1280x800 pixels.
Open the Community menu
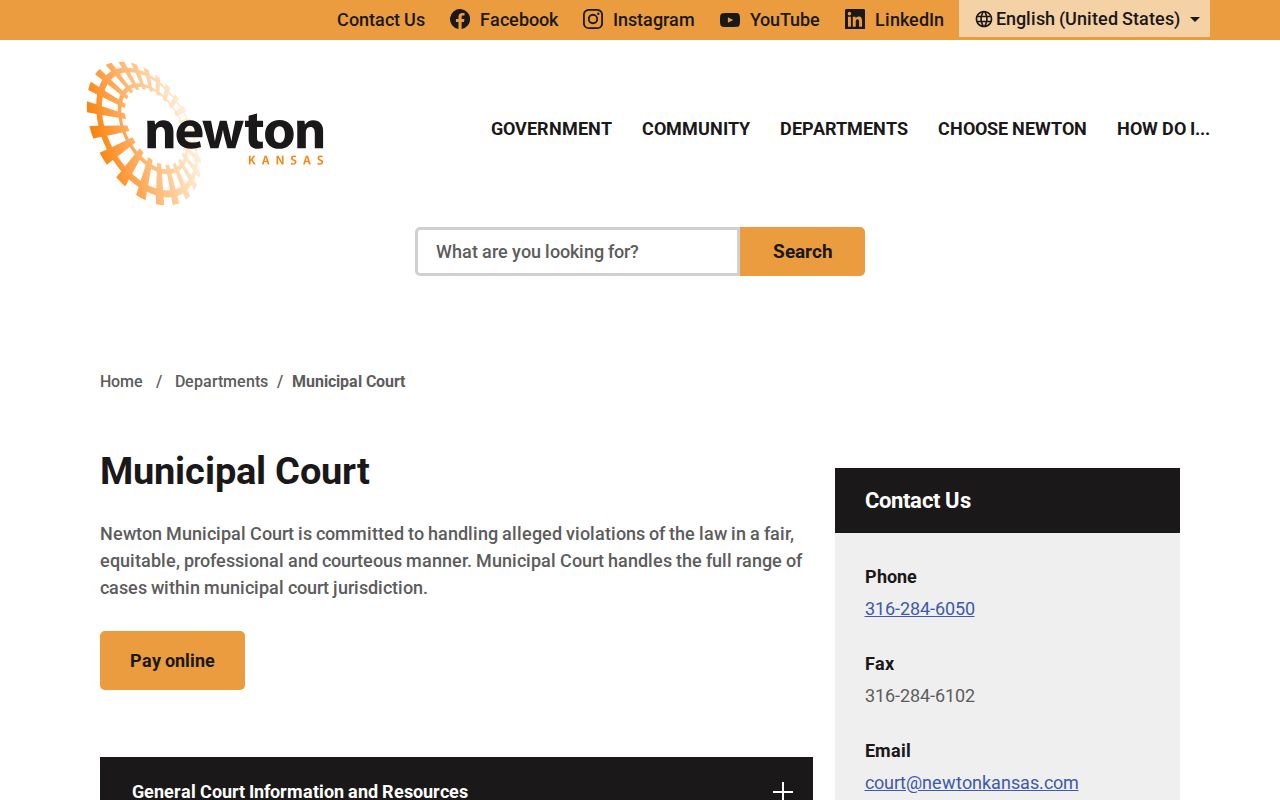coord(696,129)
